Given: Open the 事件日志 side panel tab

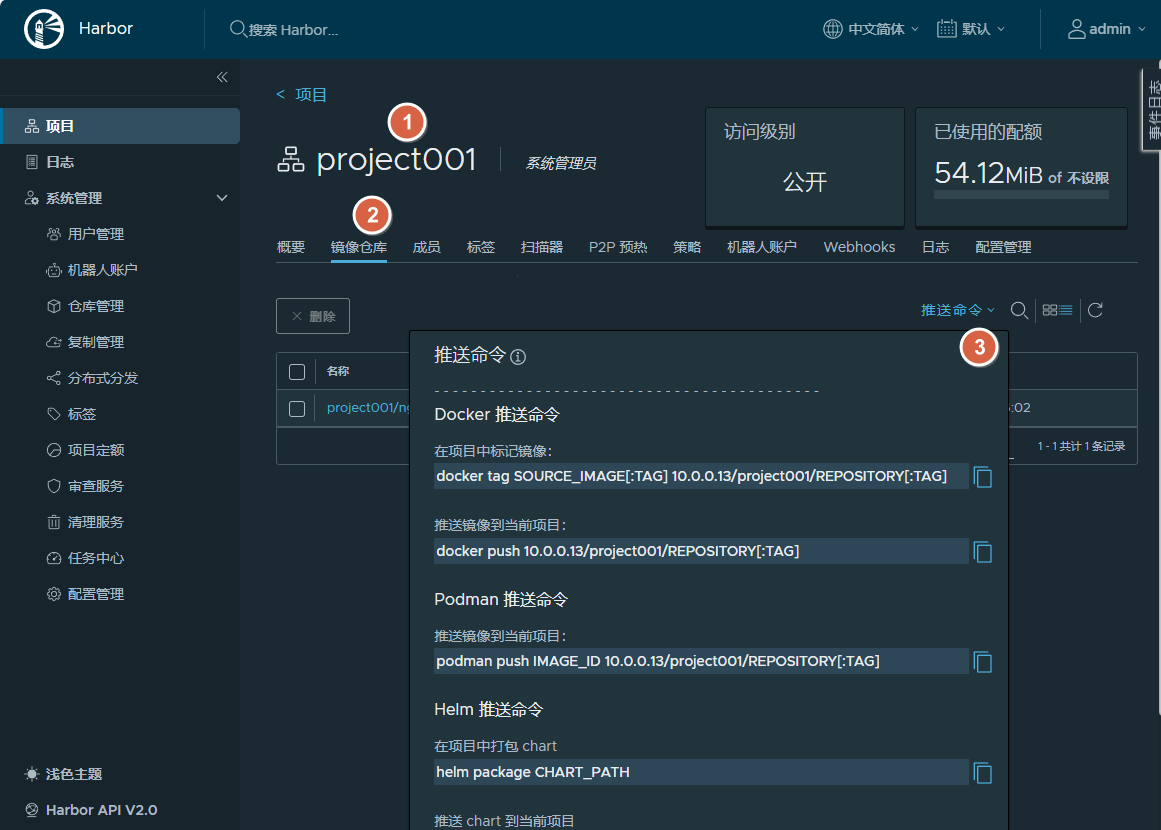Looking at the screenshot, I should [x=1153, y=110].
